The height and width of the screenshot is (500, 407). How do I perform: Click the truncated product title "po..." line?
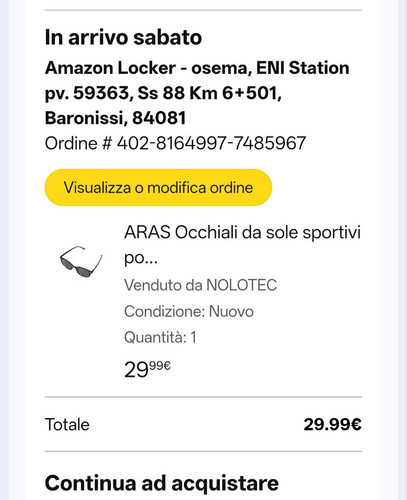click(x=141, y=258)
